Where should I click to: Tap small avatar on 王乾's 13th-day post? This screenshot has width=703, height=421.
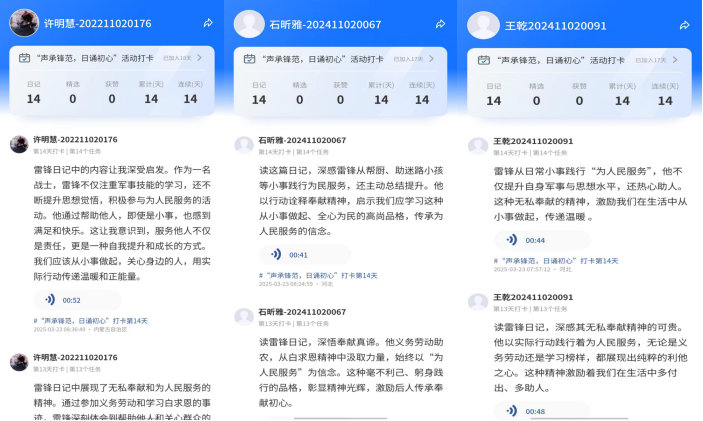coord(478,302)
